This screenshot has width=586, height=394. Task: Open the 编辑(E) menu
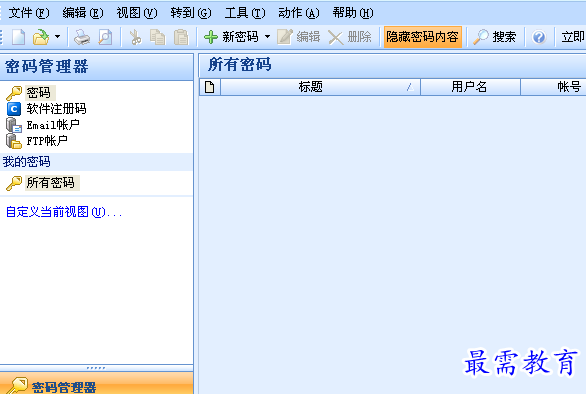pyautogui.click(x=83, y=13)
